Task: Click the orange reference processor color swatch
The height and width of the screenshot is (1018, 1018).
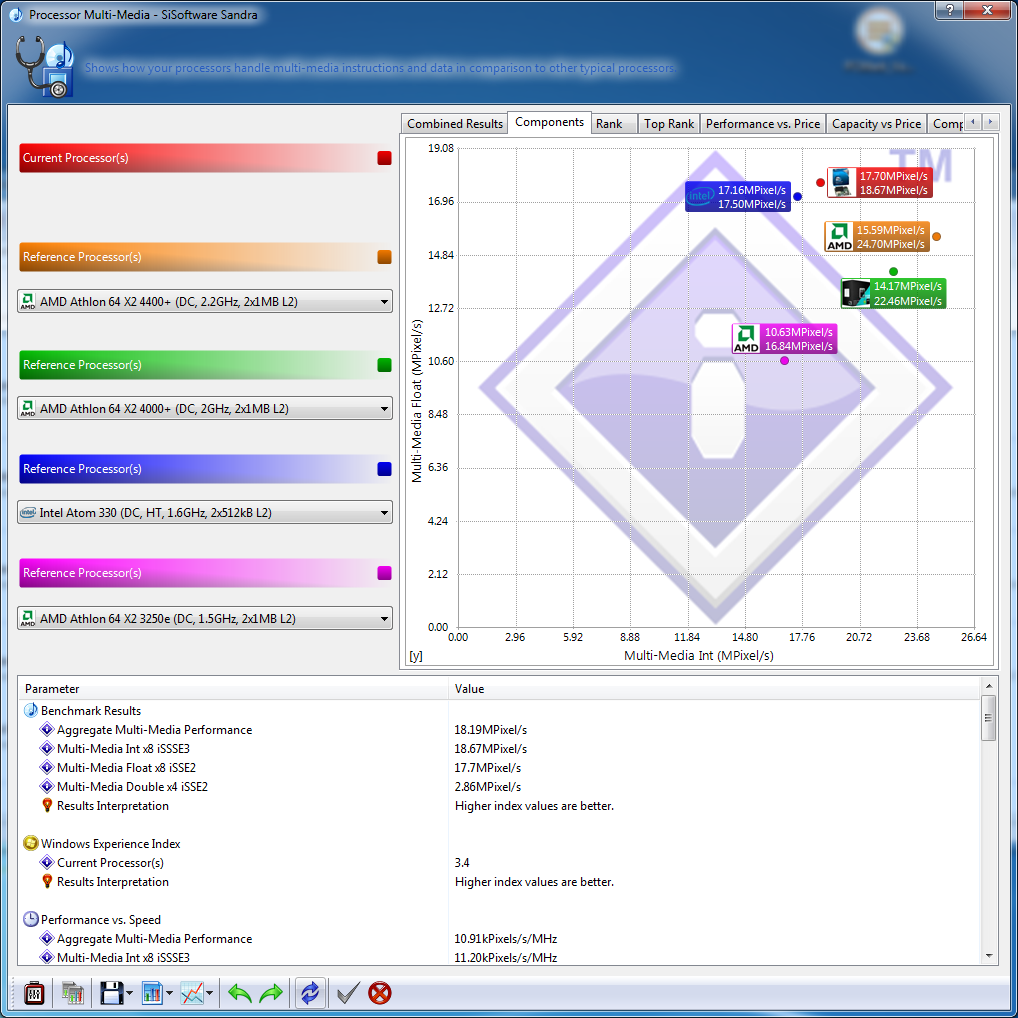Action: [x=384, y=257]
